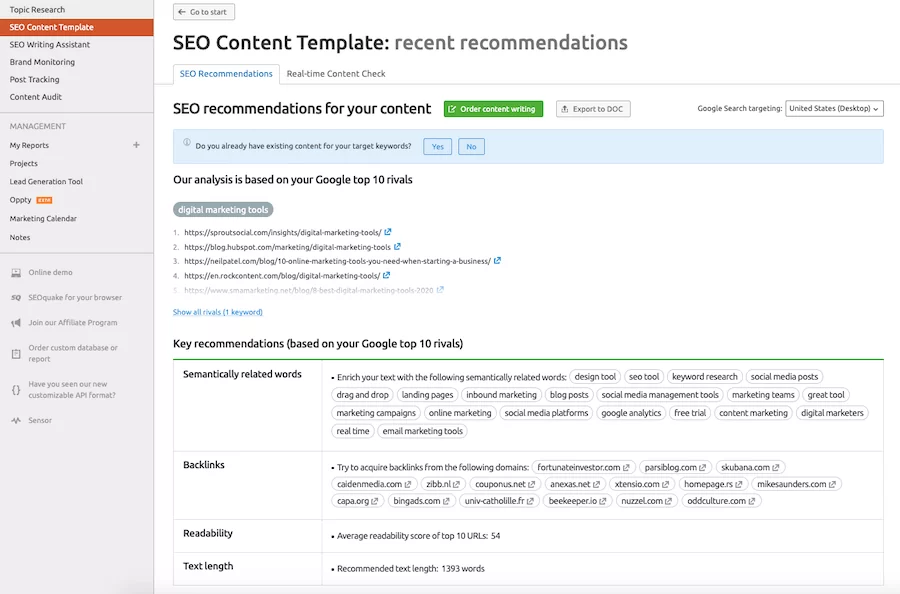Click the email marketing tools tag
Viewport: 900px width, 594px height.
point(422,431)
